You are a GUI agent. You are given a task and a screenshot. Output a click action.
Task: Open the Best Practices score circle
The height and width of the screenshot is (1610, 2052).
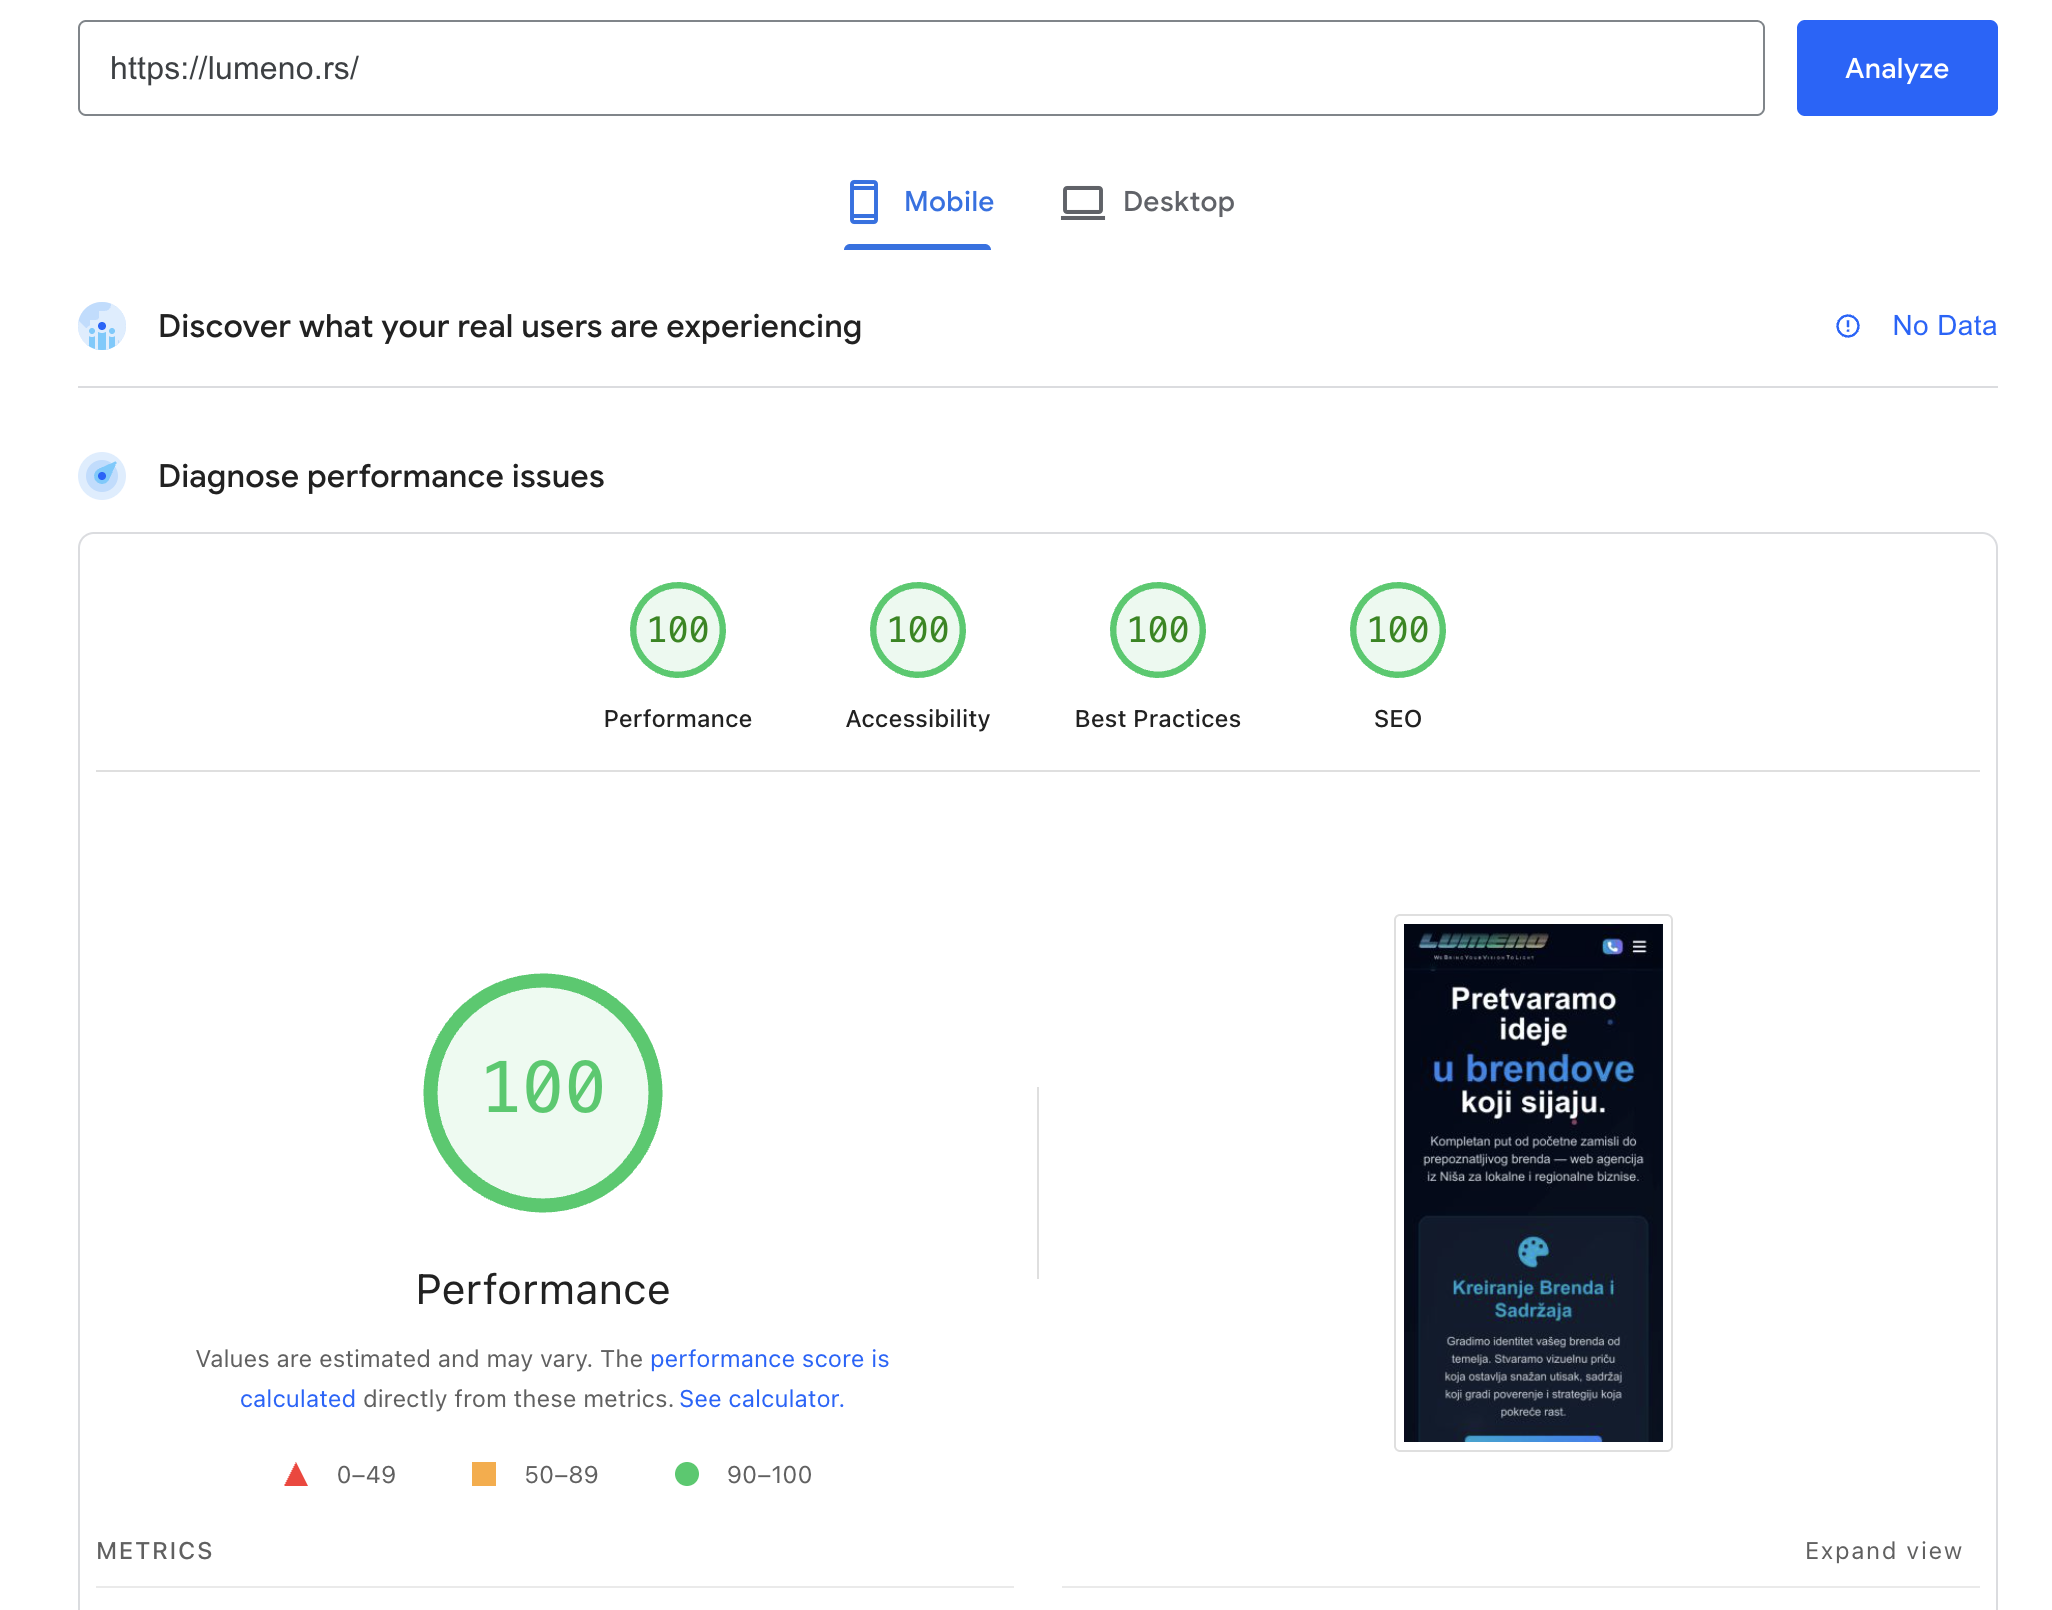(x=1157, y=629)
